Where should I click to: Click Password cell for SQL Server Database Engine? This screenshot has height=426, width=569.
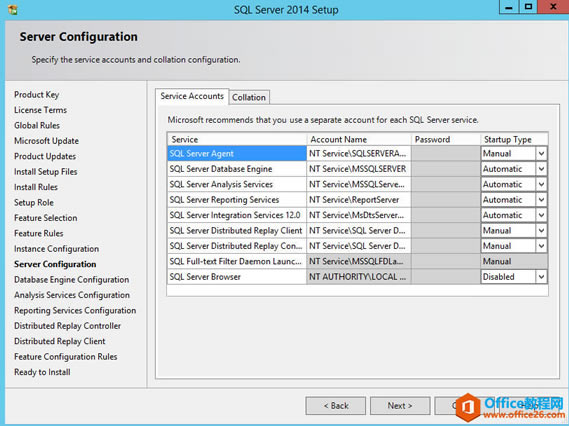tap(446, 169)
